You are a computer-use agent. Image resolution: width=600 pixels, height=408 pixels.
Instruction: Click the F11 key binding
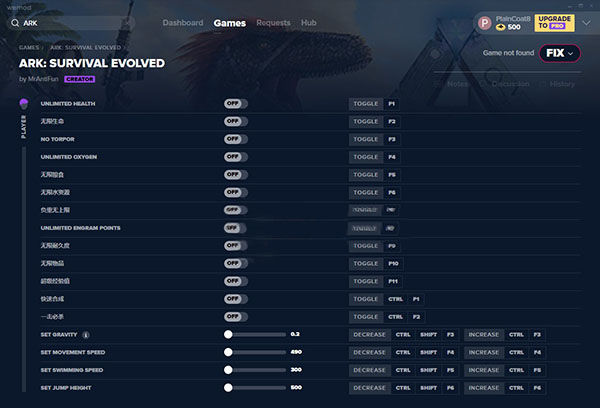tap(393, 281)
